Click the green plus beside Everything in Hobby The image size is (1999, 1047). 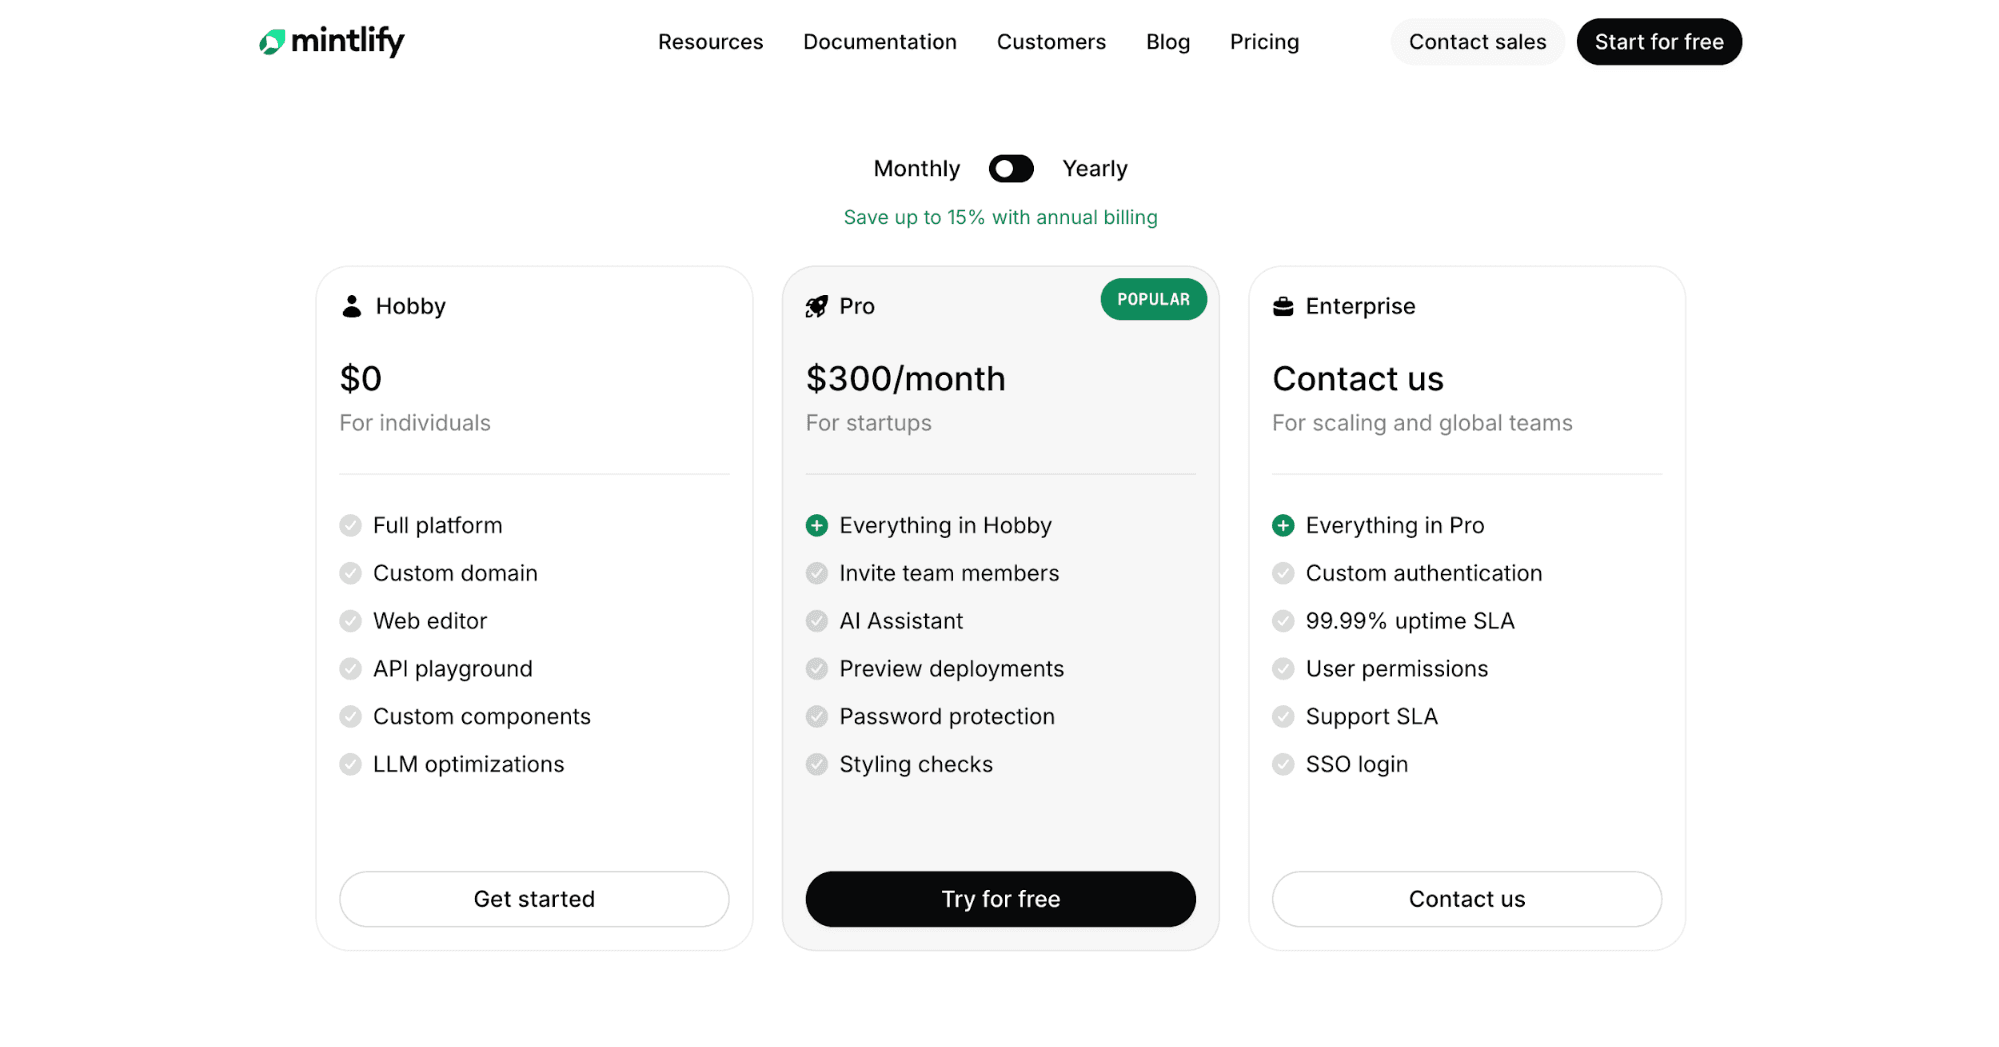click(817, 525)
